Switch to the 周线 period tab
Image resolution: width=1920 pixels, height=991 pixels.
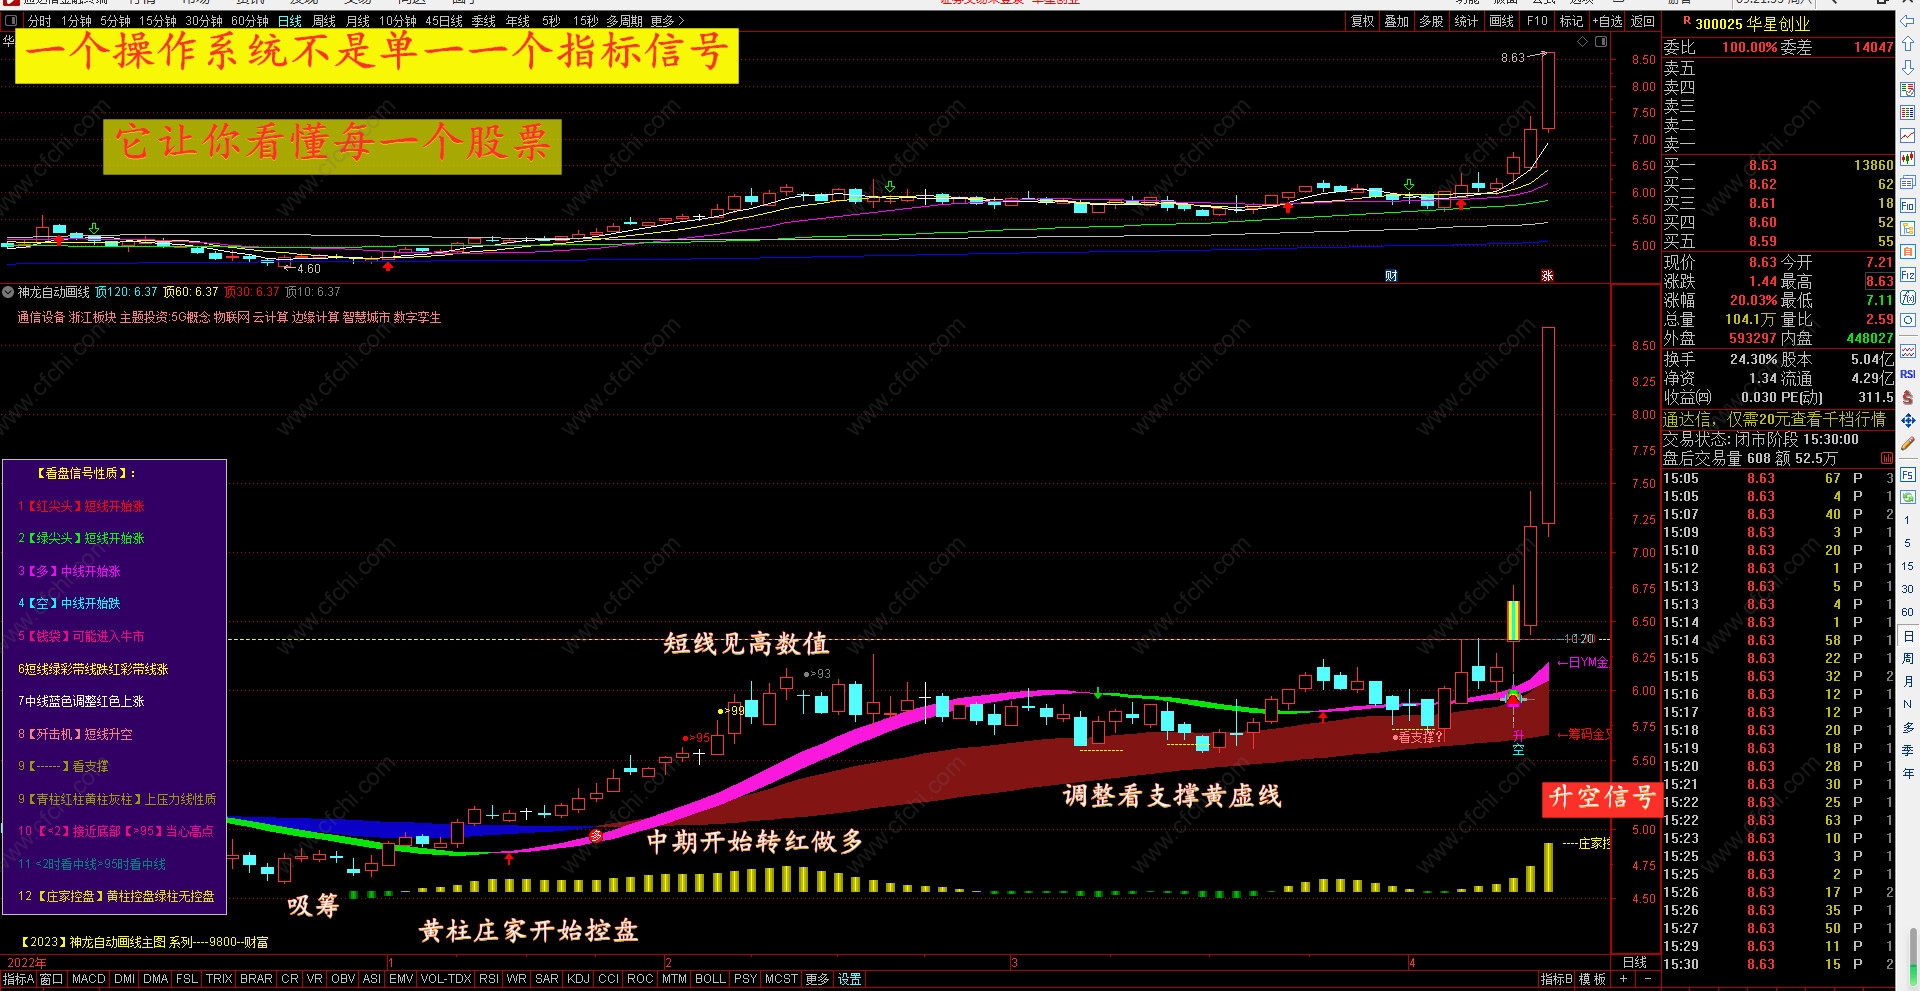(324, 21)
